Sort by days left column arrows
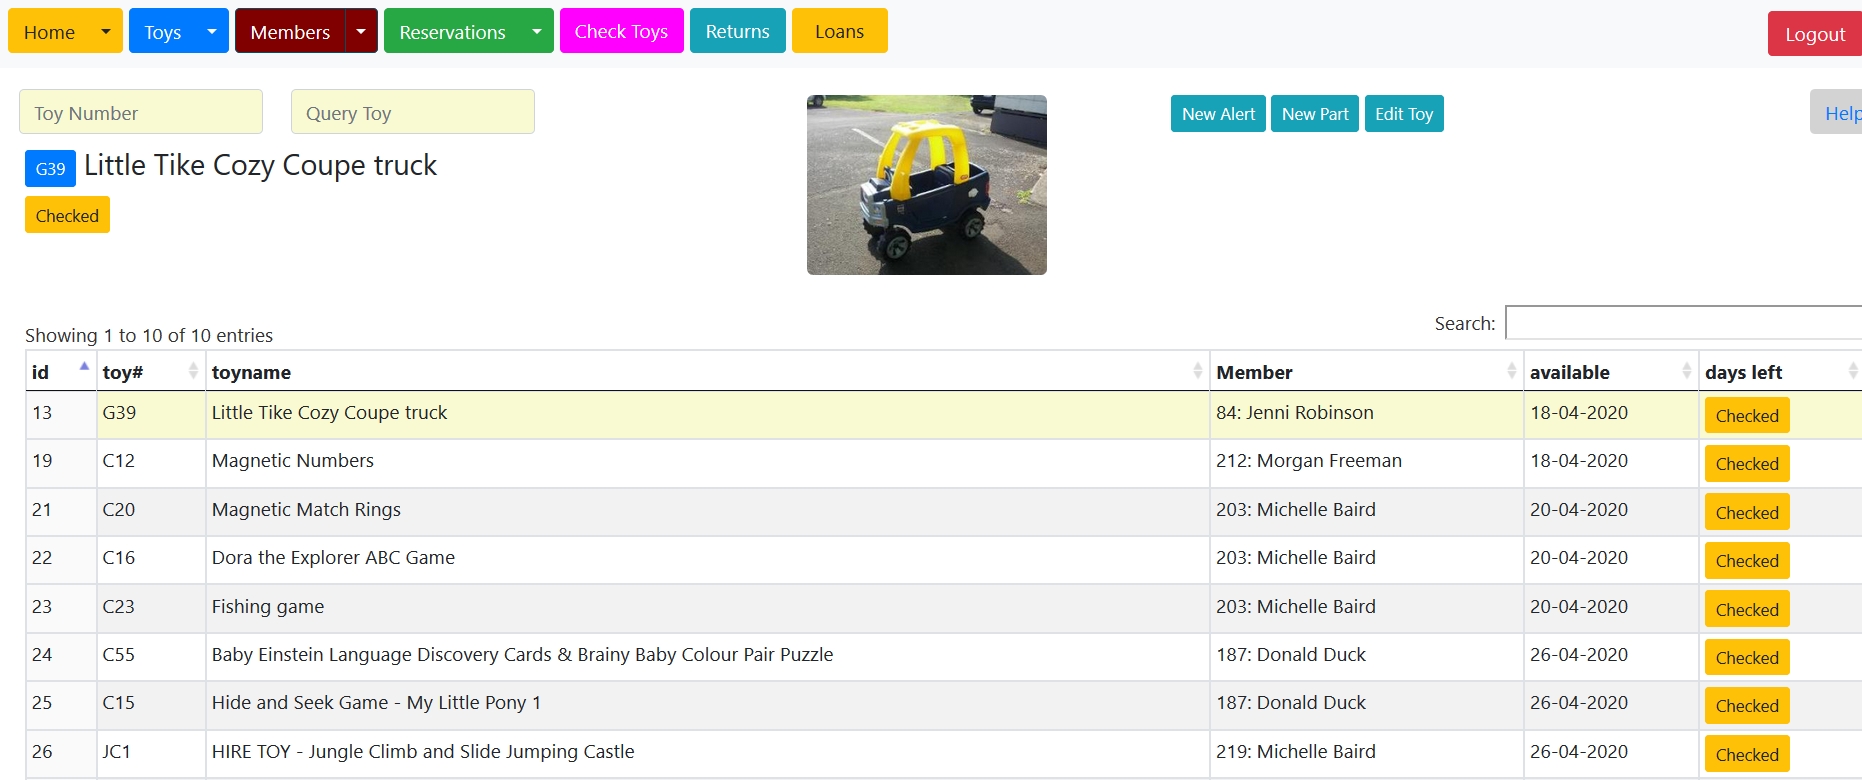Viewport: 1862px width, 780px height. (x=1852, y=371)
